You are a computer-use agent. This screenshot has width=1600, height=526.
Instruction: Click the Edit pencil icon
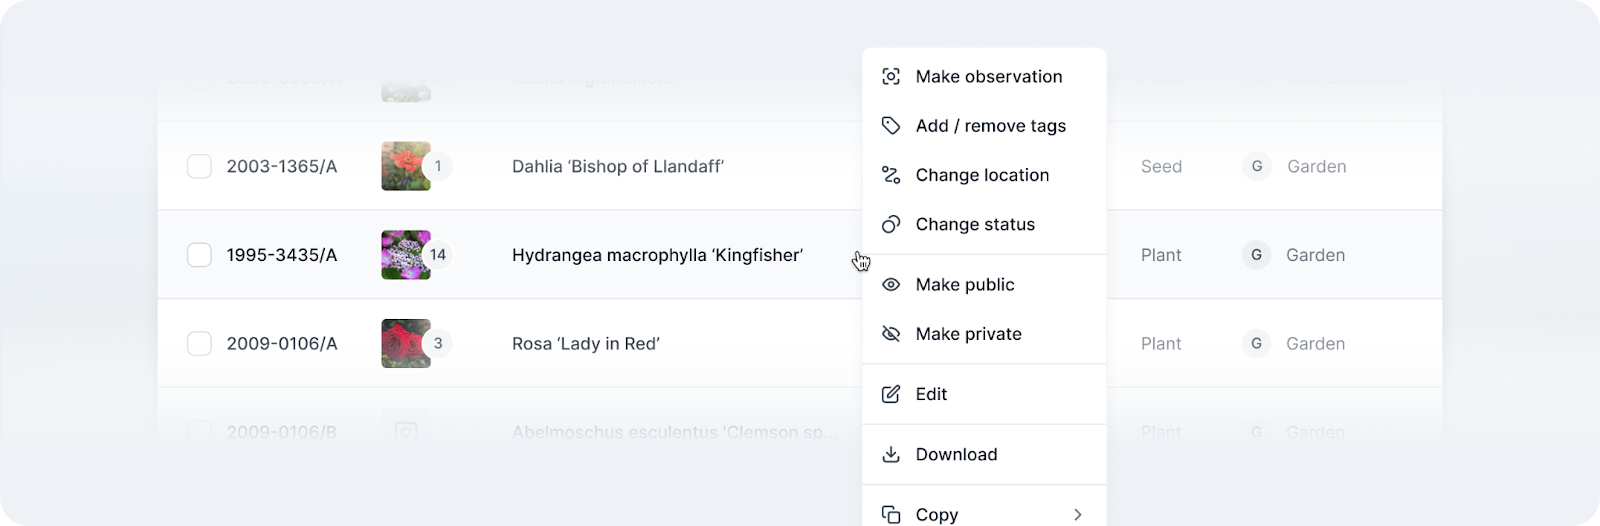[x=891, y=394]
